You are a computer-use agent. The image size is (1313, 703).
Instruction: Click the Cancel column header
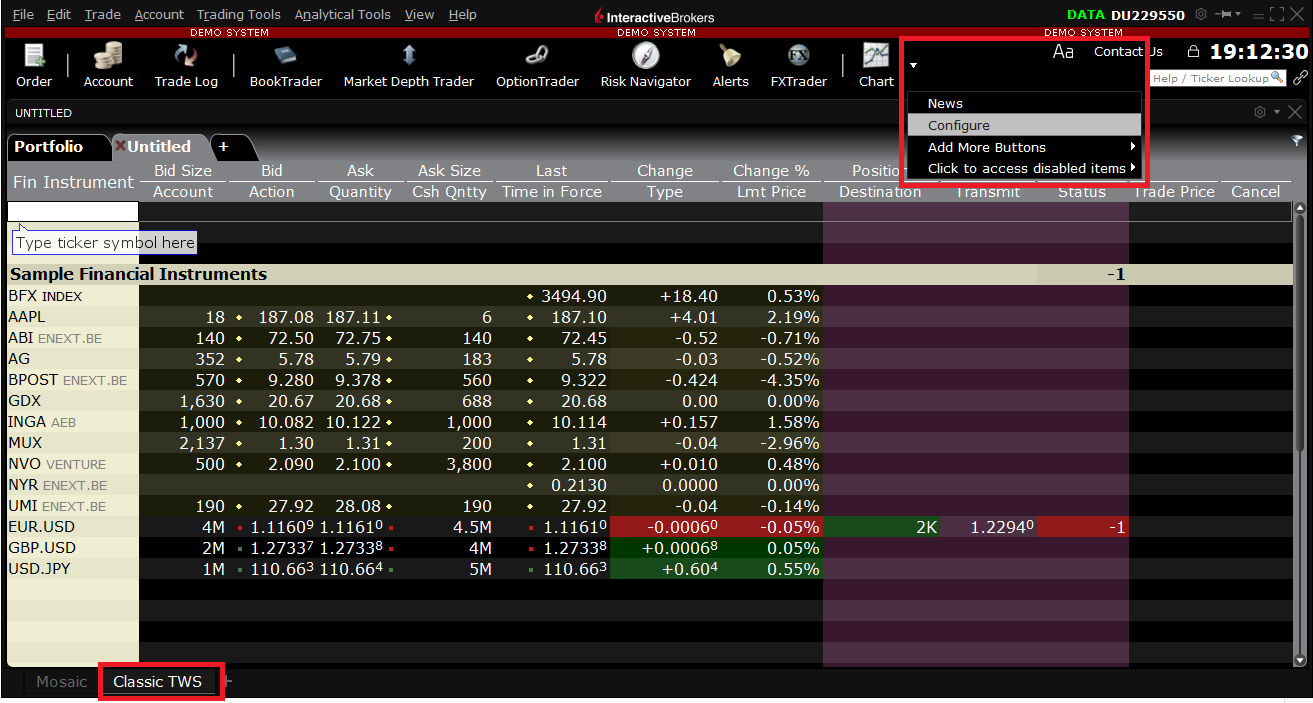1255,192
